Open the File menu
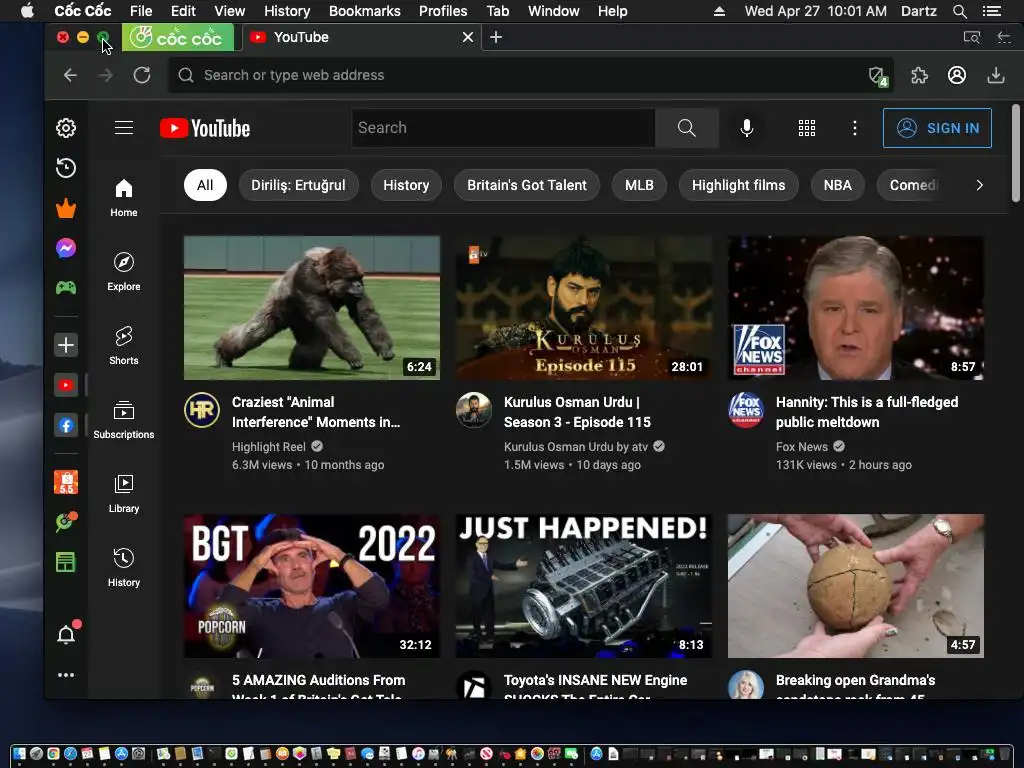Viewport: 1024px width, 768px height. click(141, 11)
